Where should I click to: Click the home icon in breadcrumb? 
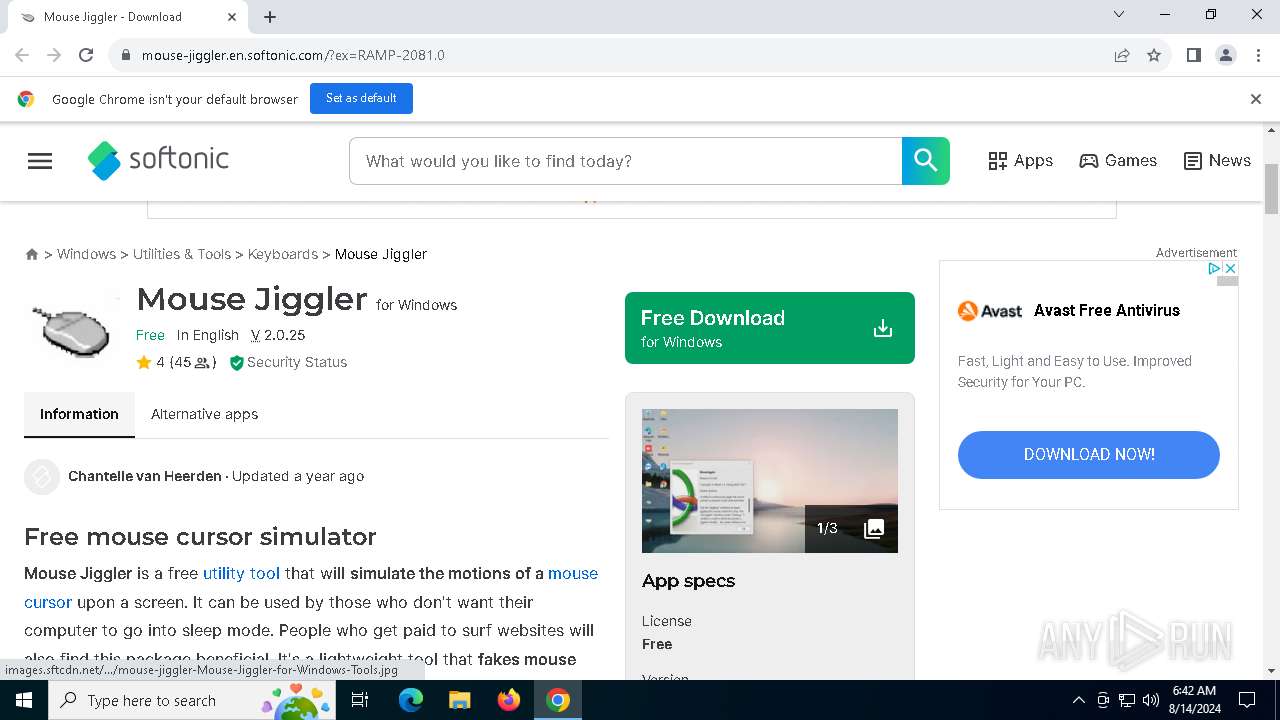click(32, 255)
